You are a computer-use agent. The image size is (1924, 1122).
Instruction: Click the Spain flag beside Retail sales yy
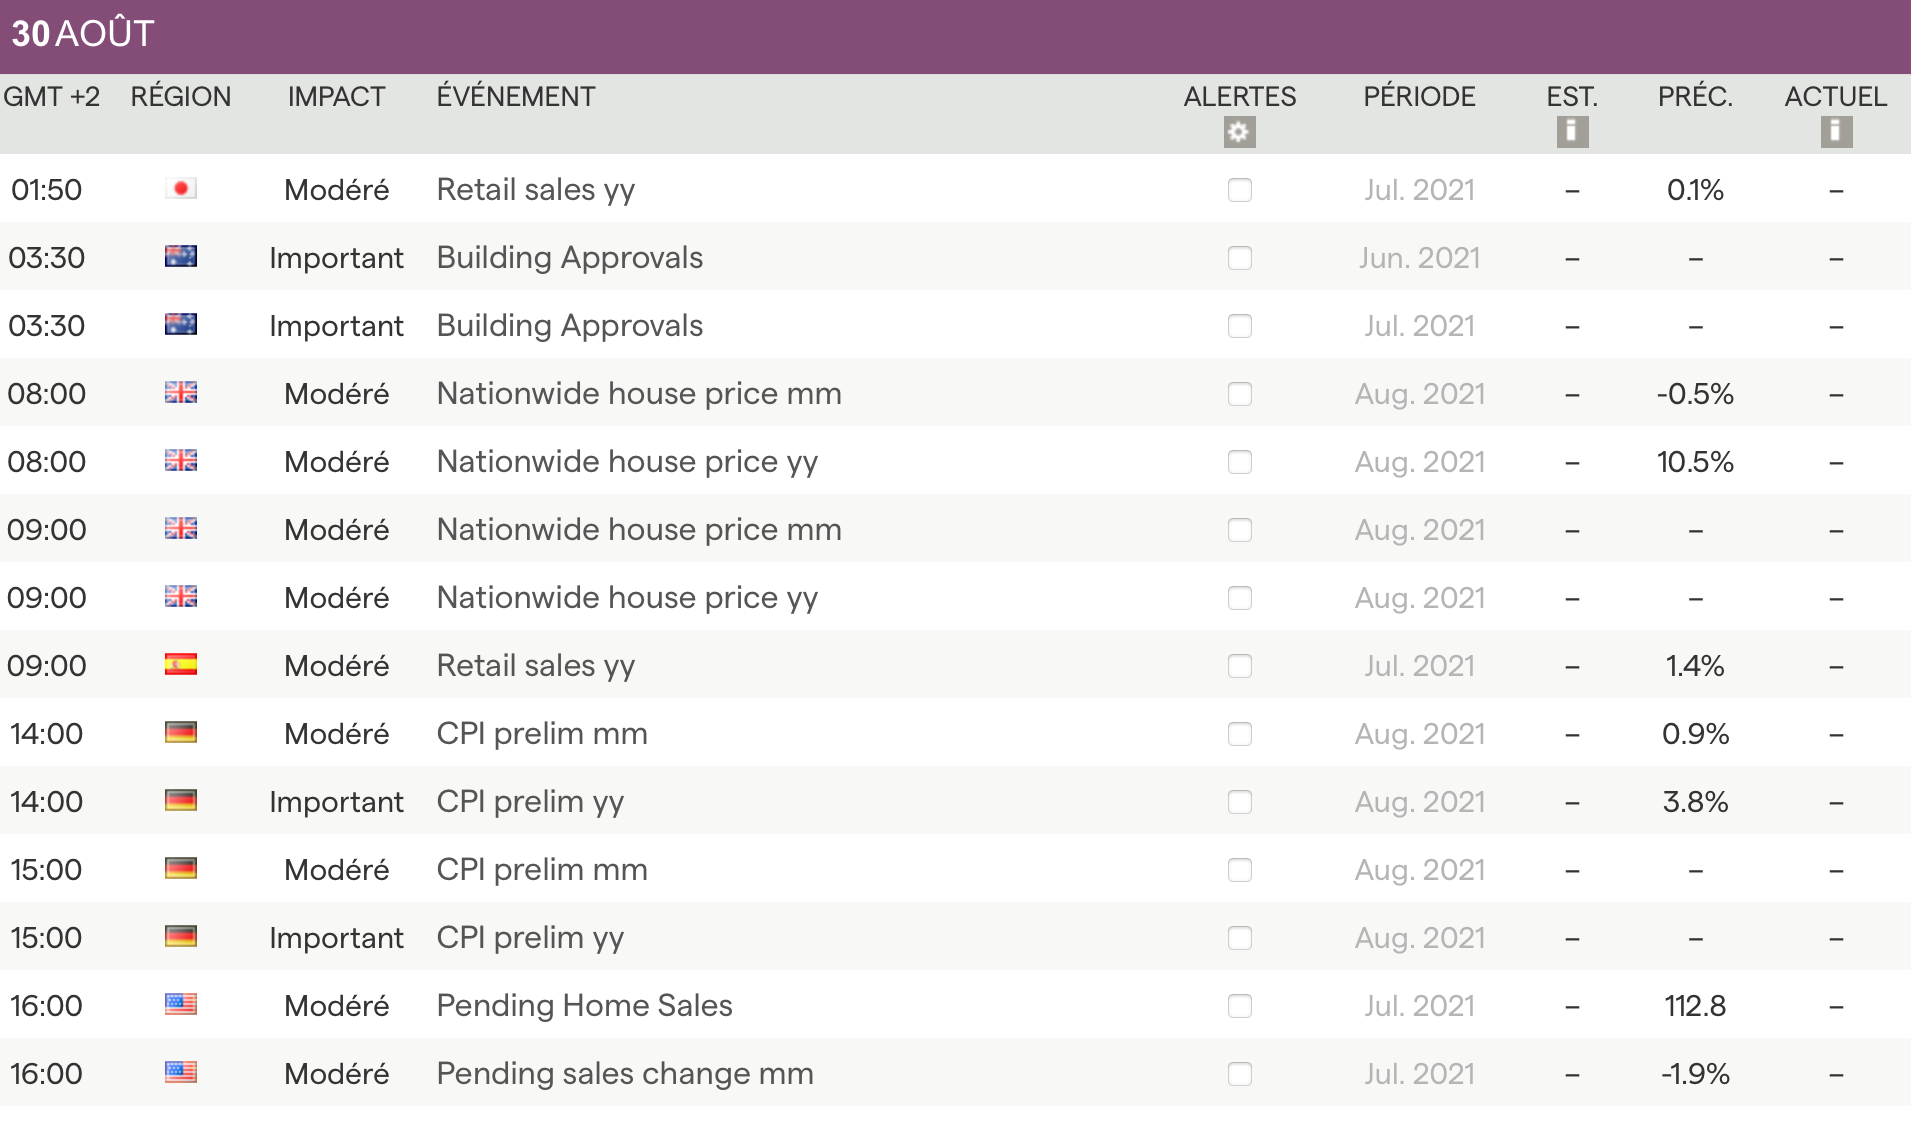(181, 665)
